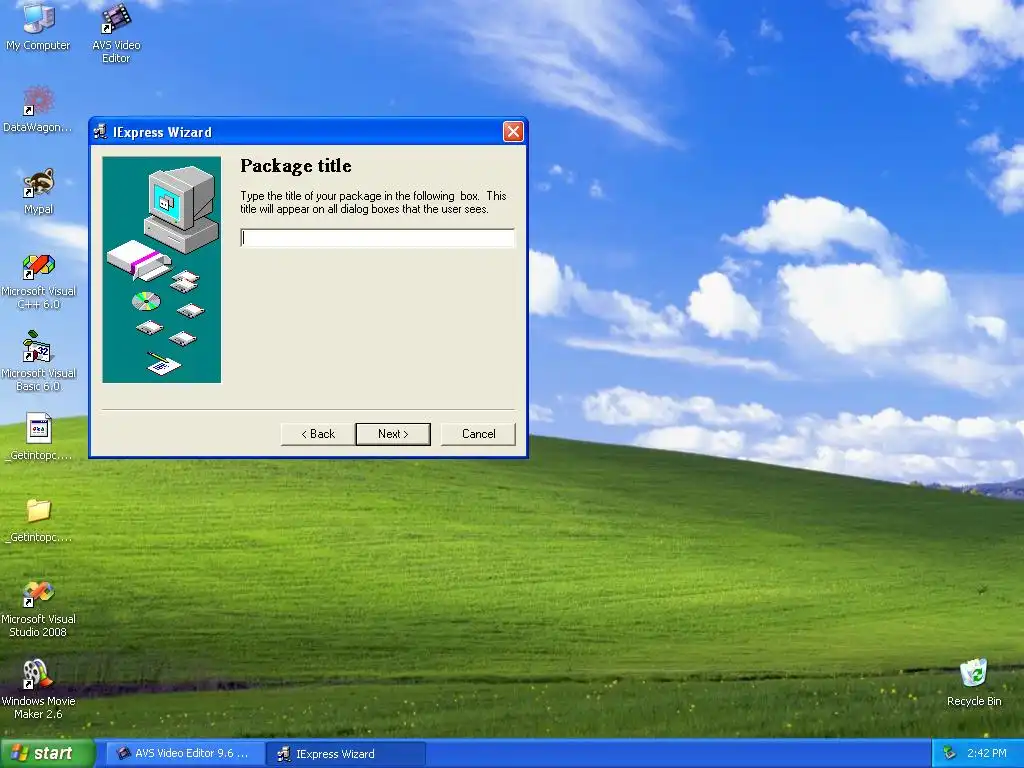Go to previous step with Back button
This screenshot has height=768, width=1024.
tap(318, 434)
